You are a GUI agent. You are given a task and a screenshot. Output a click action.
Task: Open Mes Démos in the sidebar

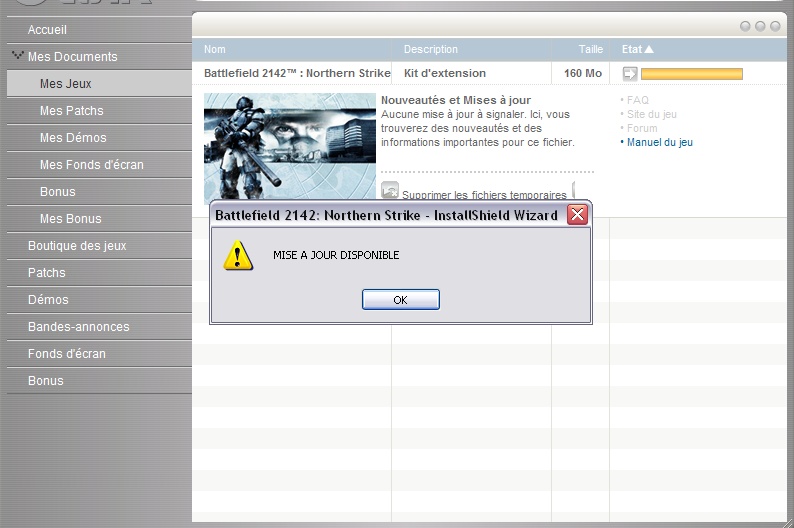tap(73, 138)
